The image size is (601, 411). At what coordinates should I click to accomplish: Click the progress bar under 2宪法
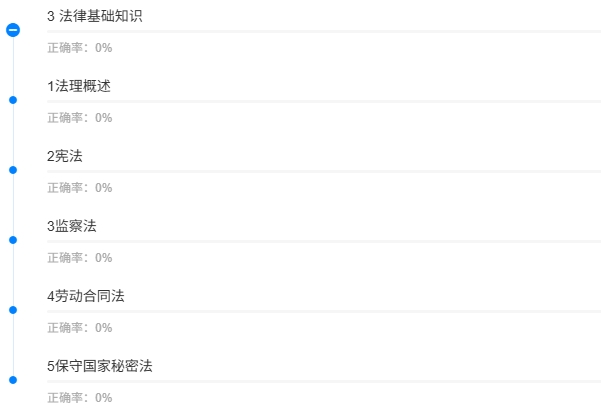click(x=324, y=171)
